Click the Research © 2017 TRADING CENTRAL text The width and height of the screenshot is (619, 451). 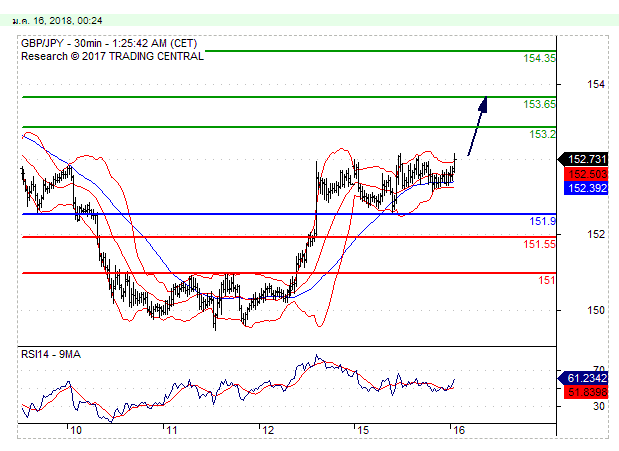pyautogui.click(x=113, y=56)
